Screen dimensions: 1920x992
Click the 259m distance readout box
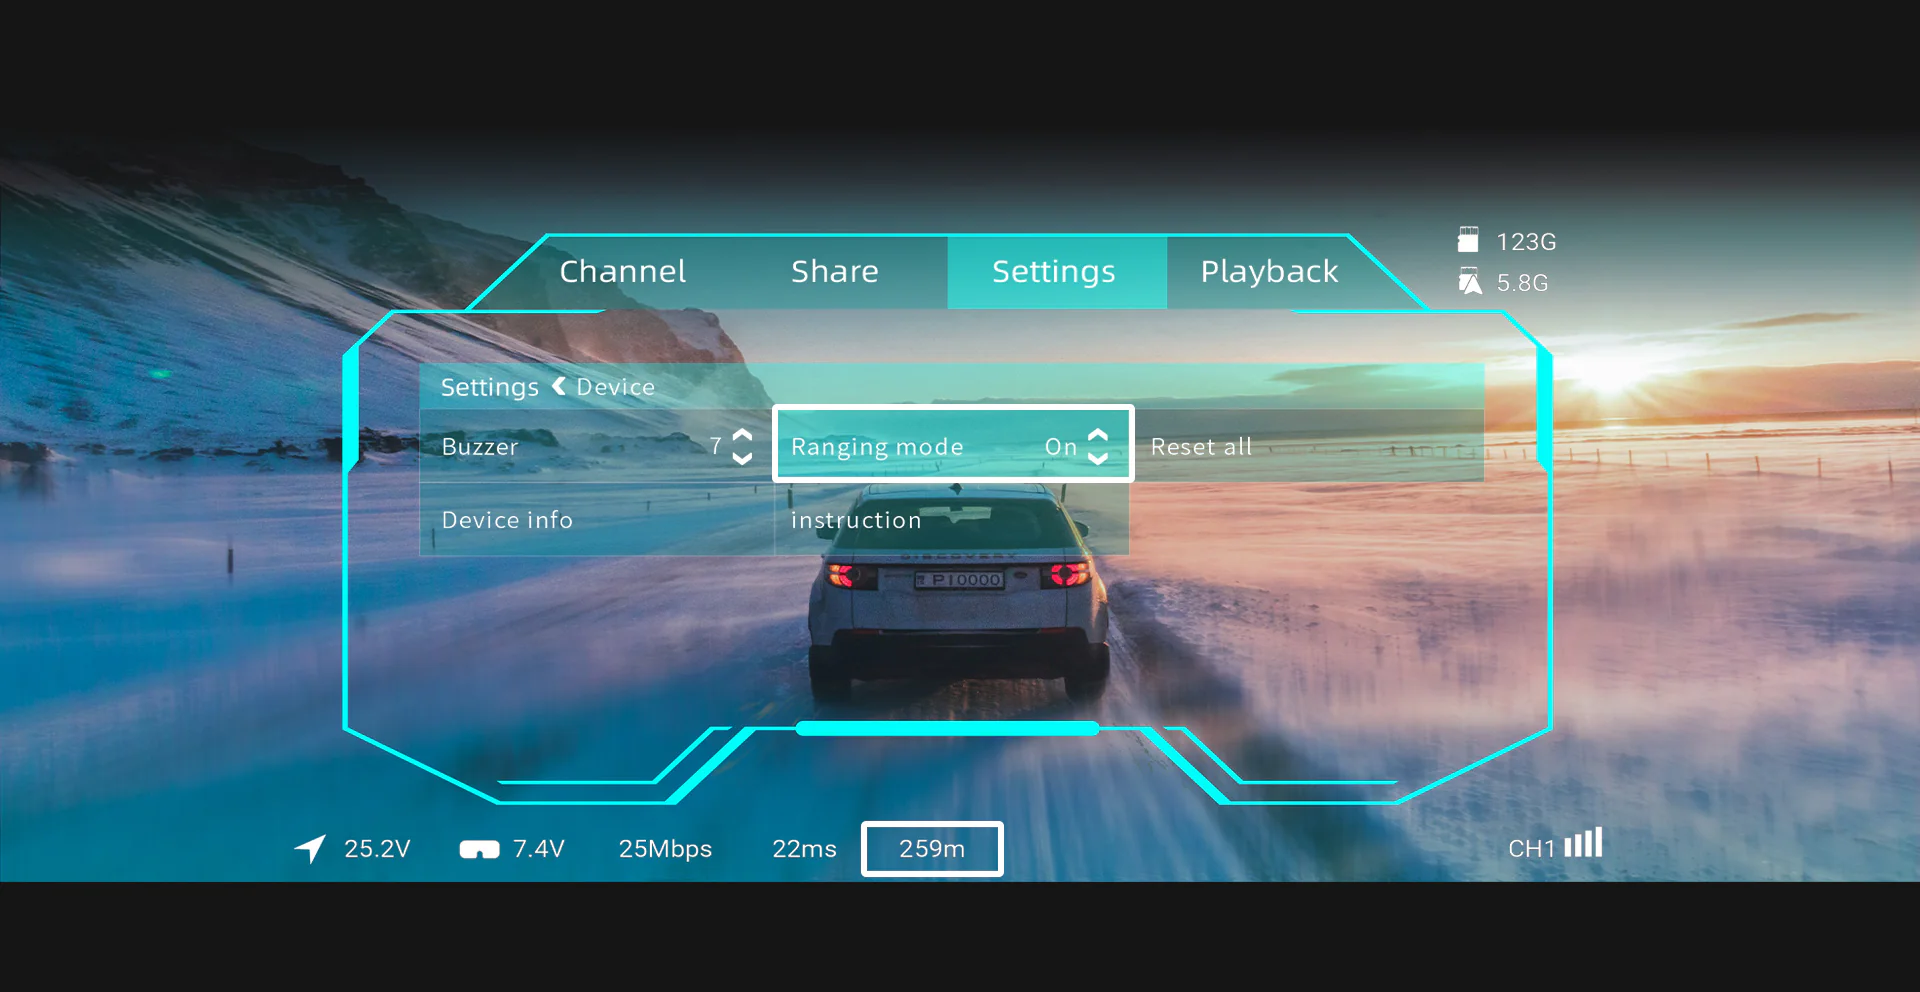(932, 849)
